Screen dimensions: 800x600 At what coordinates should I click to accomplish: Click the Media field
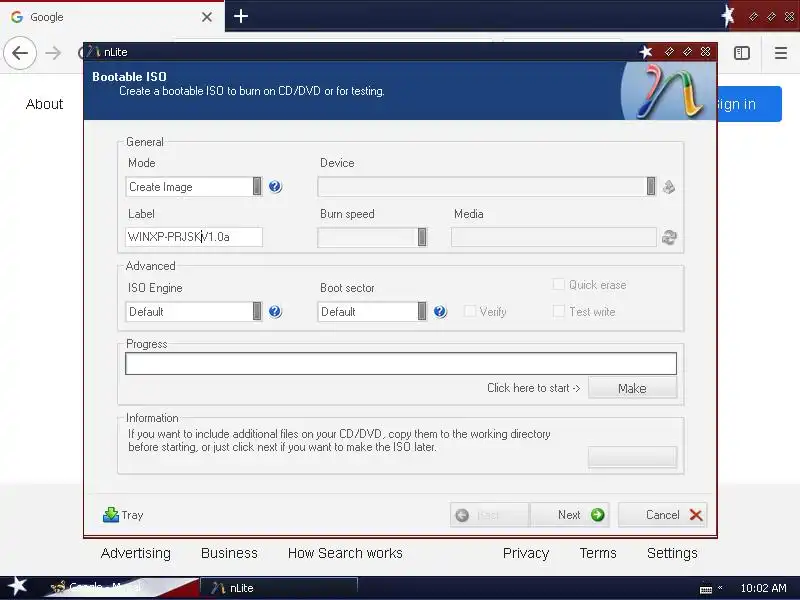[554, 237]
